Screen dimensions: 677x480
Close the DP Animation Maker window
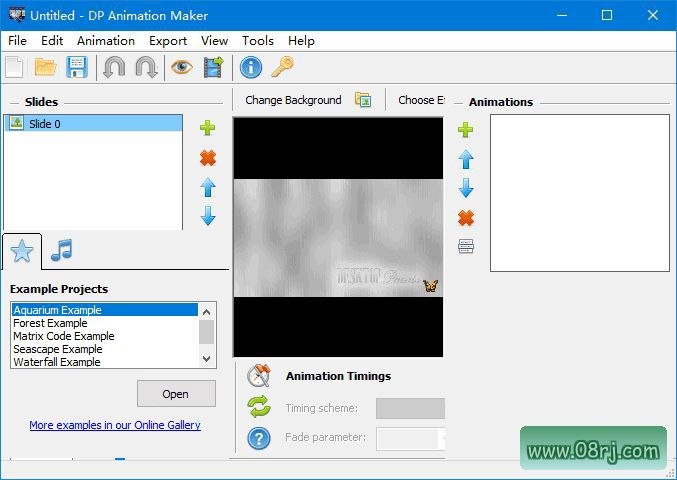(652, 15)
